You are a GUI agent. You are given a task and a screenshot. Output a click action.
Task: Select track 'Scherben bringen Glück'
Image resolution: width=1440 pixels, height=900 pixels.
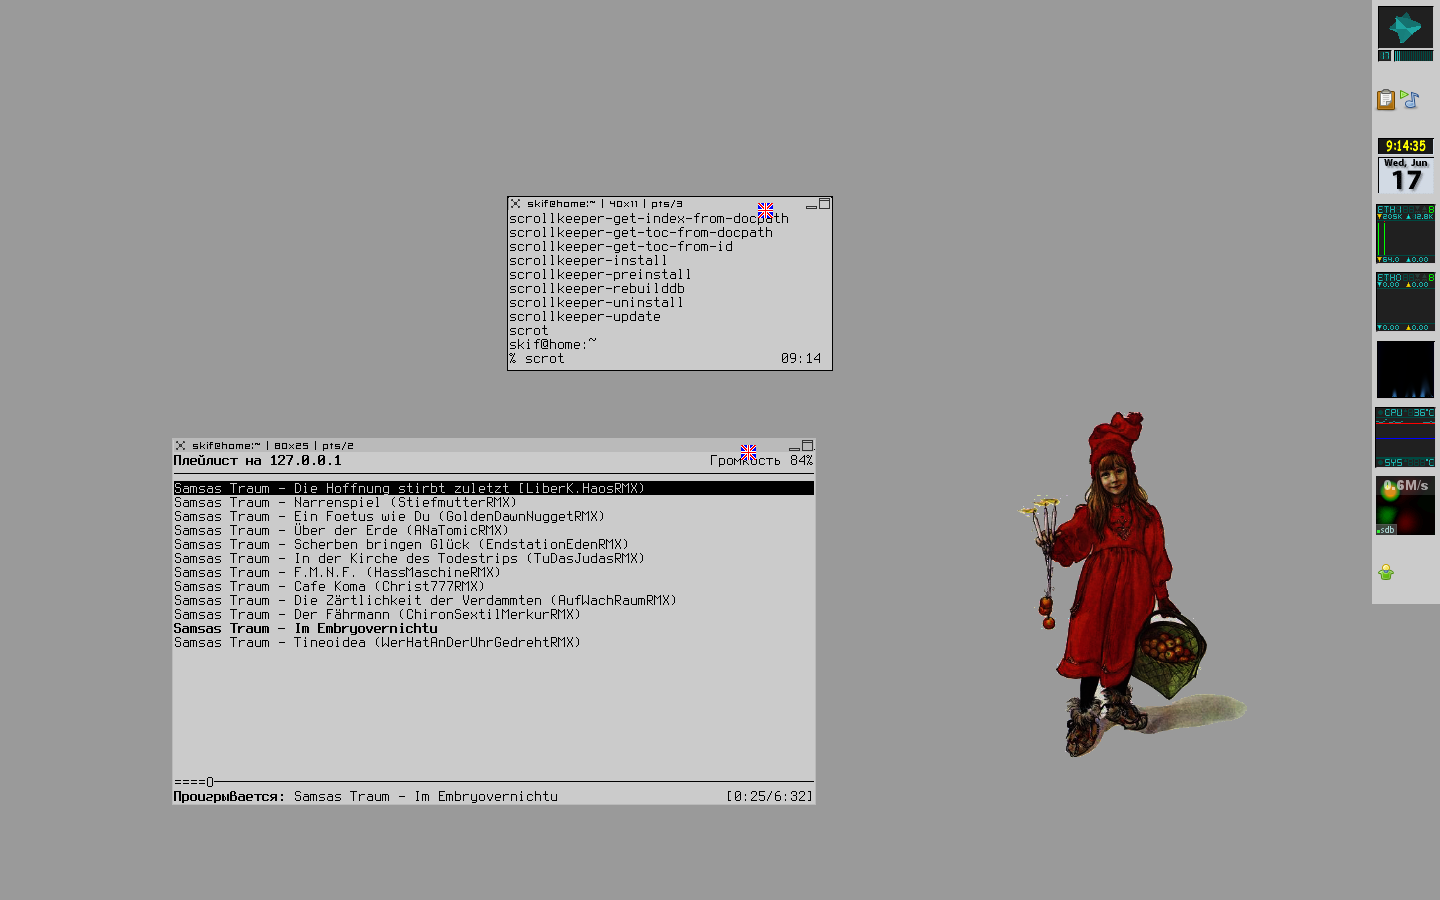point(402,544)
